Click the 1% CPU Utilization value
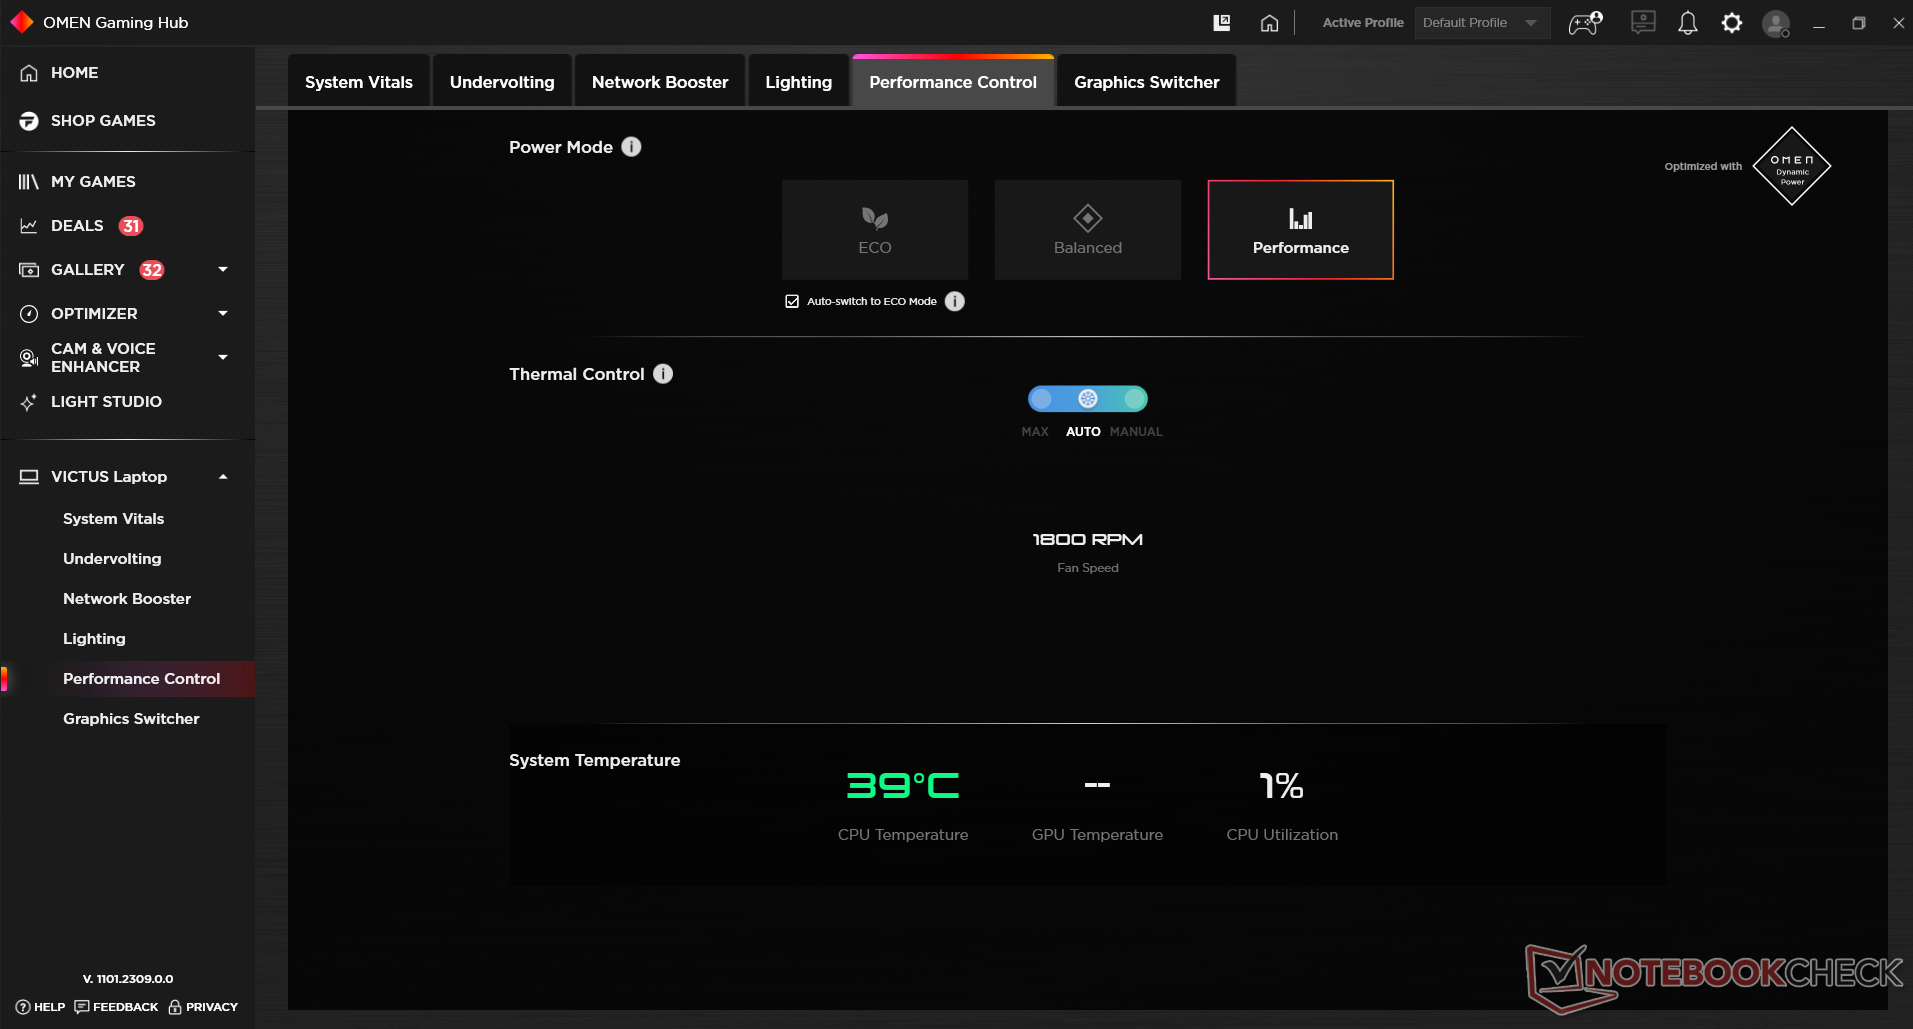 click(x=1281, y=786)
